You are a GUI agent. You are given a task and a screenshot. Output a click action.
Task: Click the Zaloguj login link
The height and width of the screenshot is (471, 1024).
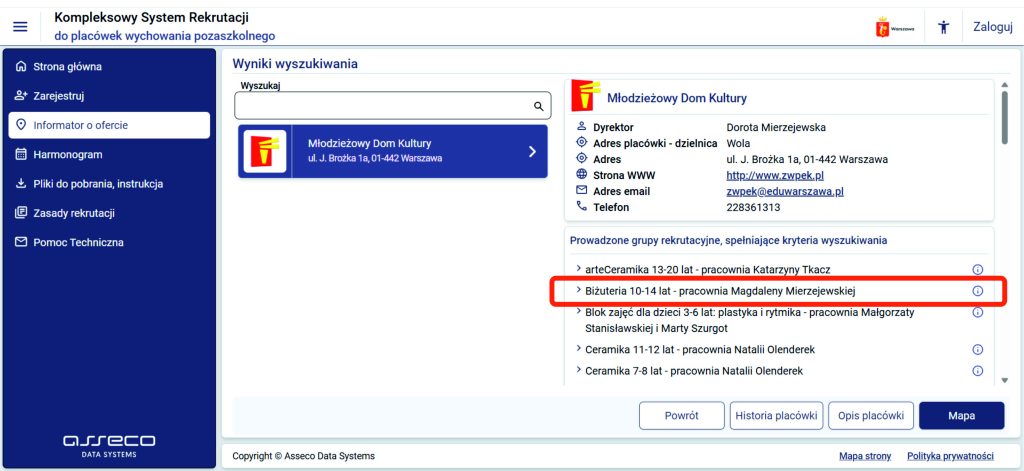[993, 27]
